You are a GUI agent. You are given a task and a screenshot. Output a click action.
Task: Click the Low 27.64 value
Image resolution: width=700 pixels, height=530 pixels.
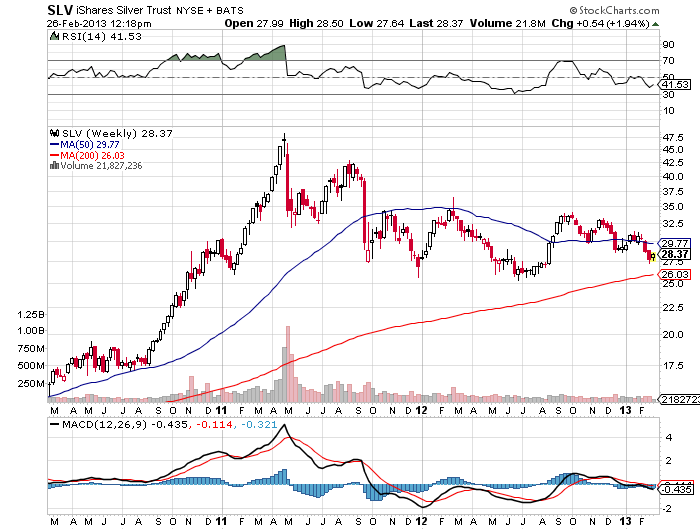(376, 23)
